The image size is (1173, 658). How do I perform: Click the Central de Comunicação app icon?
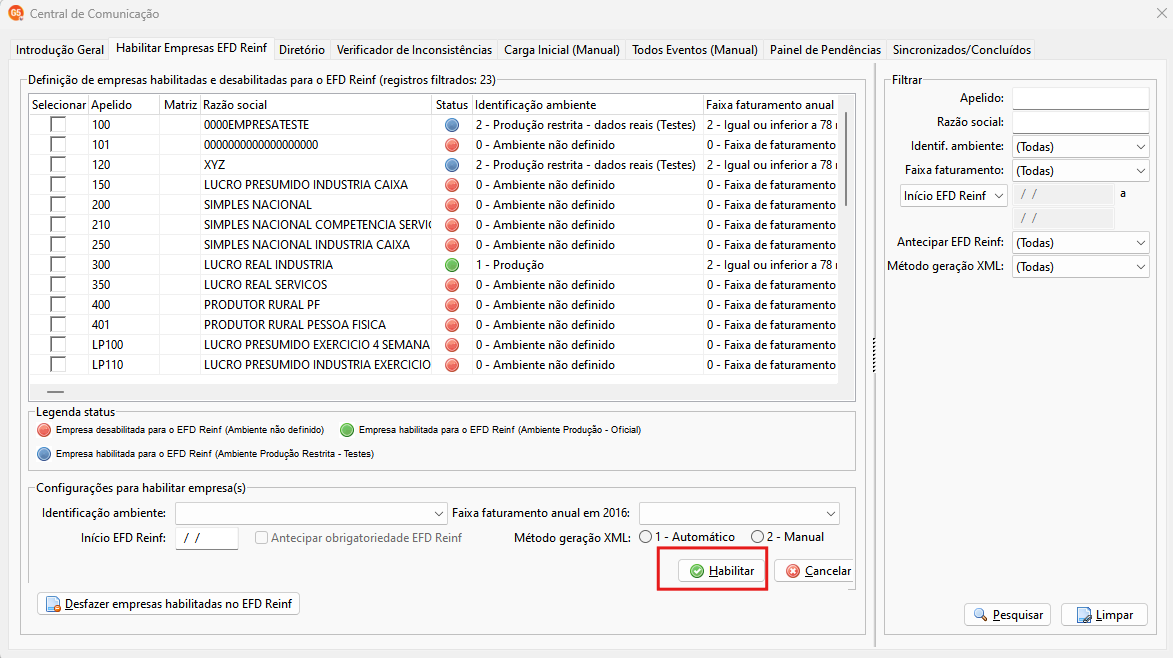pos(16,13)
